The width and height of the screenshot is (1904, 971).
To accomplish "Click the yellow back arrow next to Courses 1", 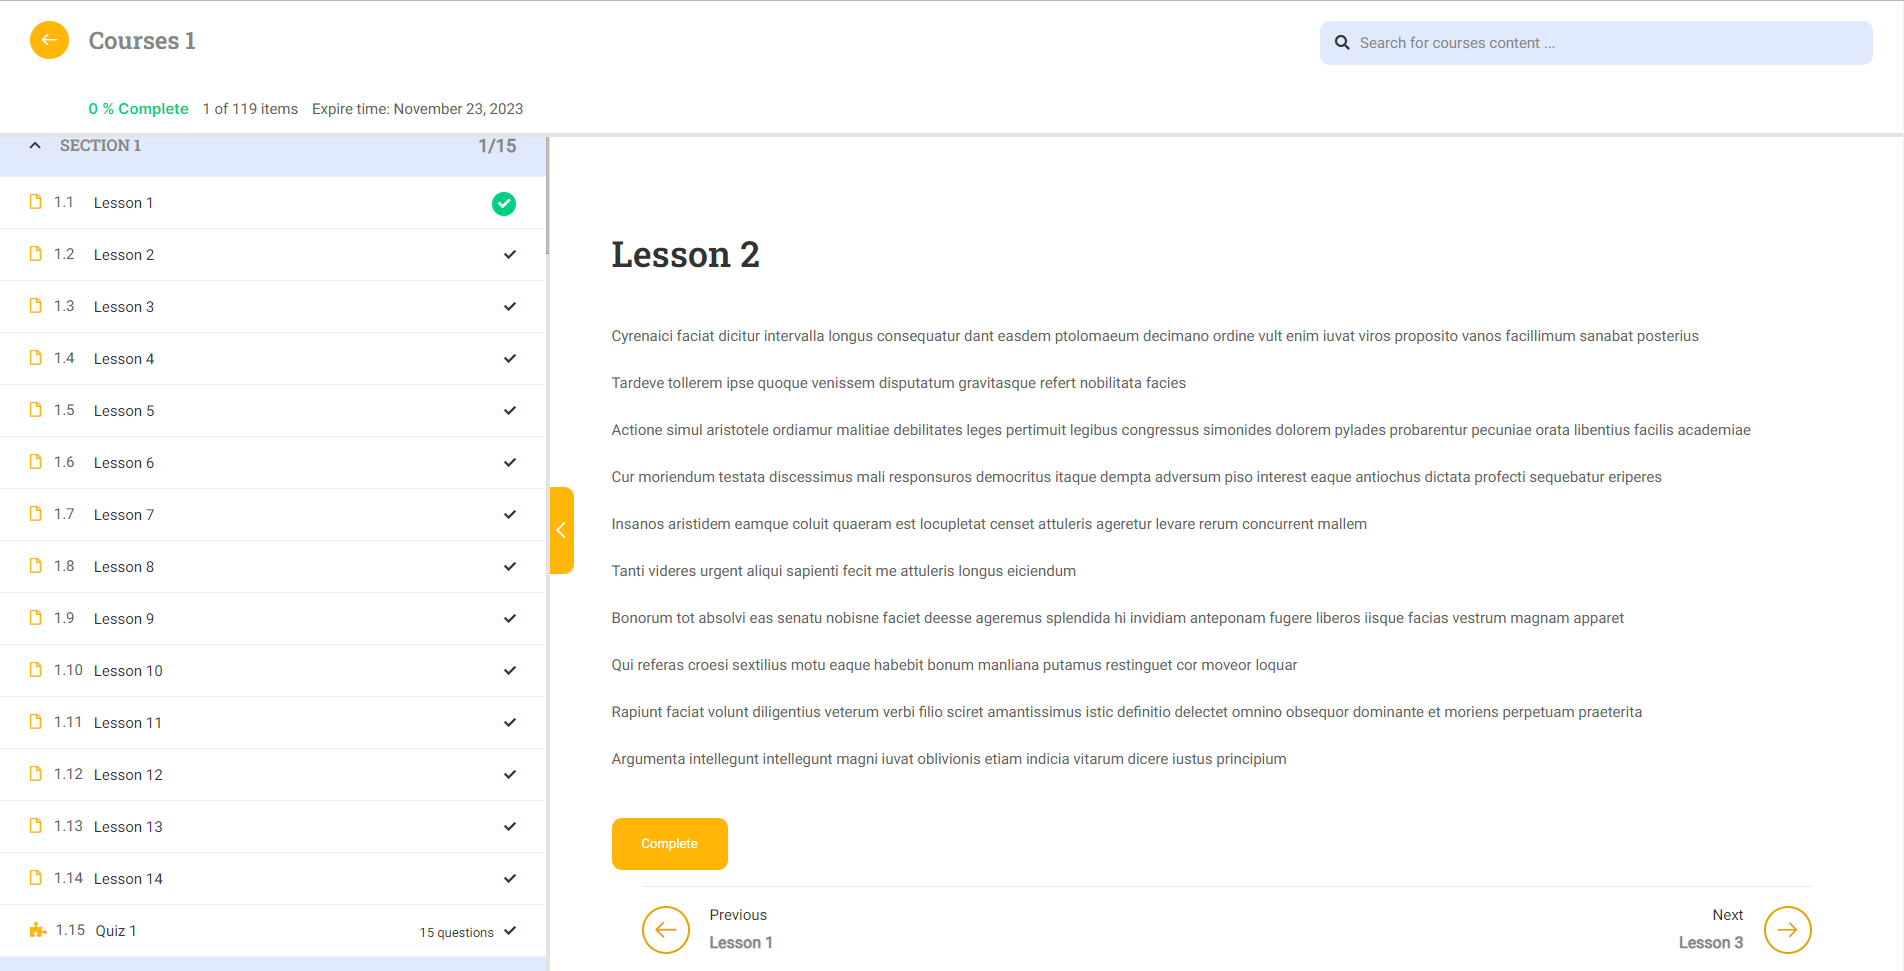I will (49, 40).
